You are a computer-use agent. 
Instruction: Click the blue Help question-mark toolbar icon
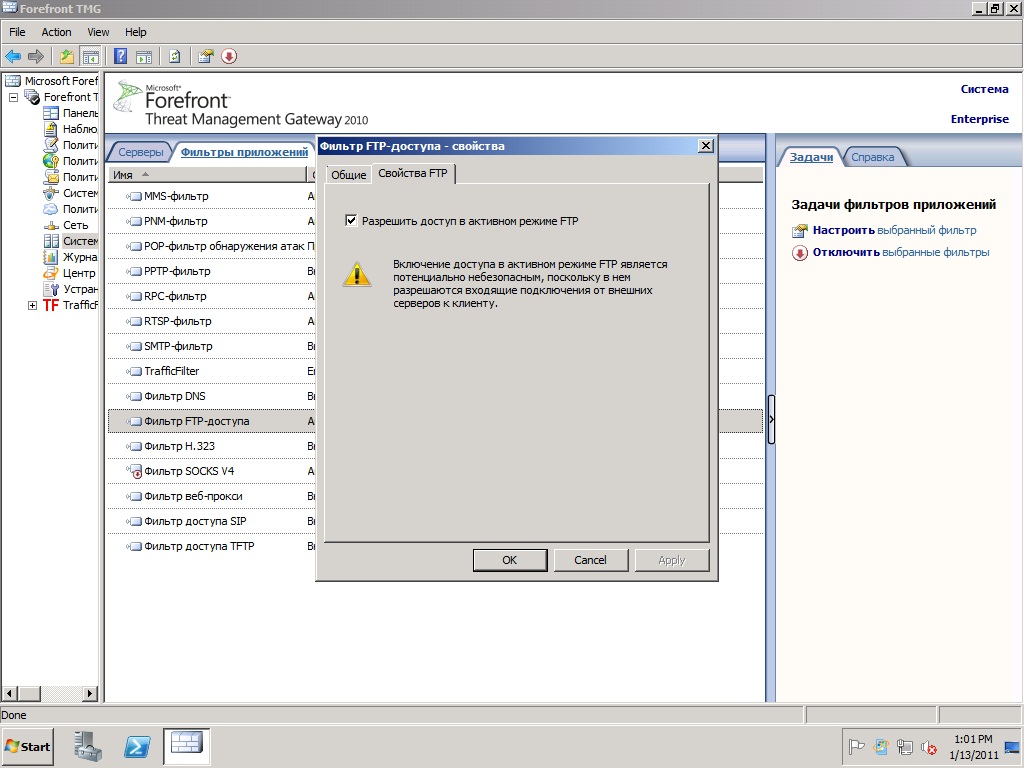pyautogui.click(x=121, y=57)
